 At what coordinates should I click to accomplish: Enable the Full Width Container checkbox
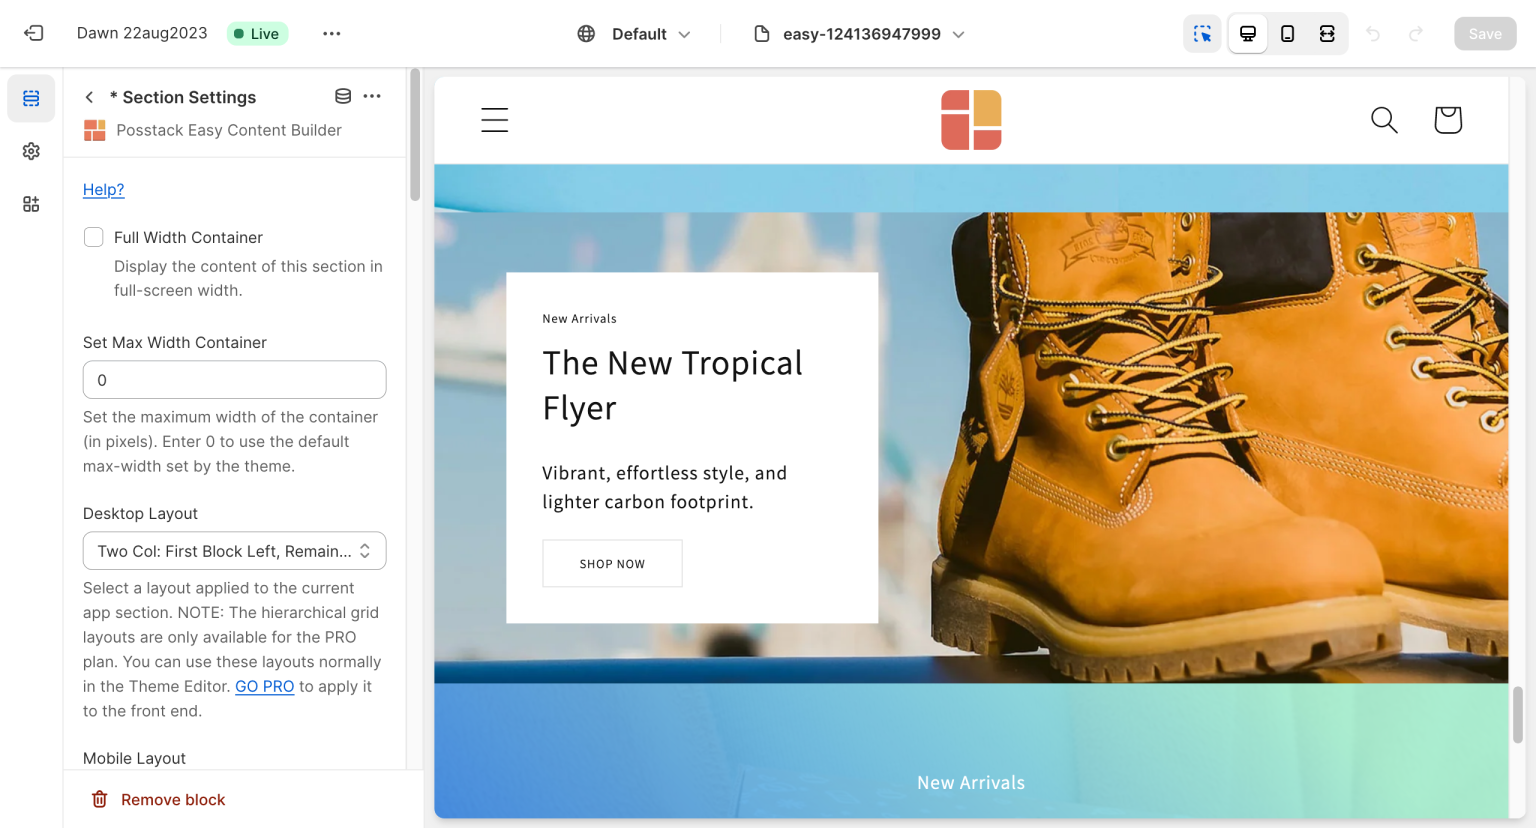[x=94, y=237]
